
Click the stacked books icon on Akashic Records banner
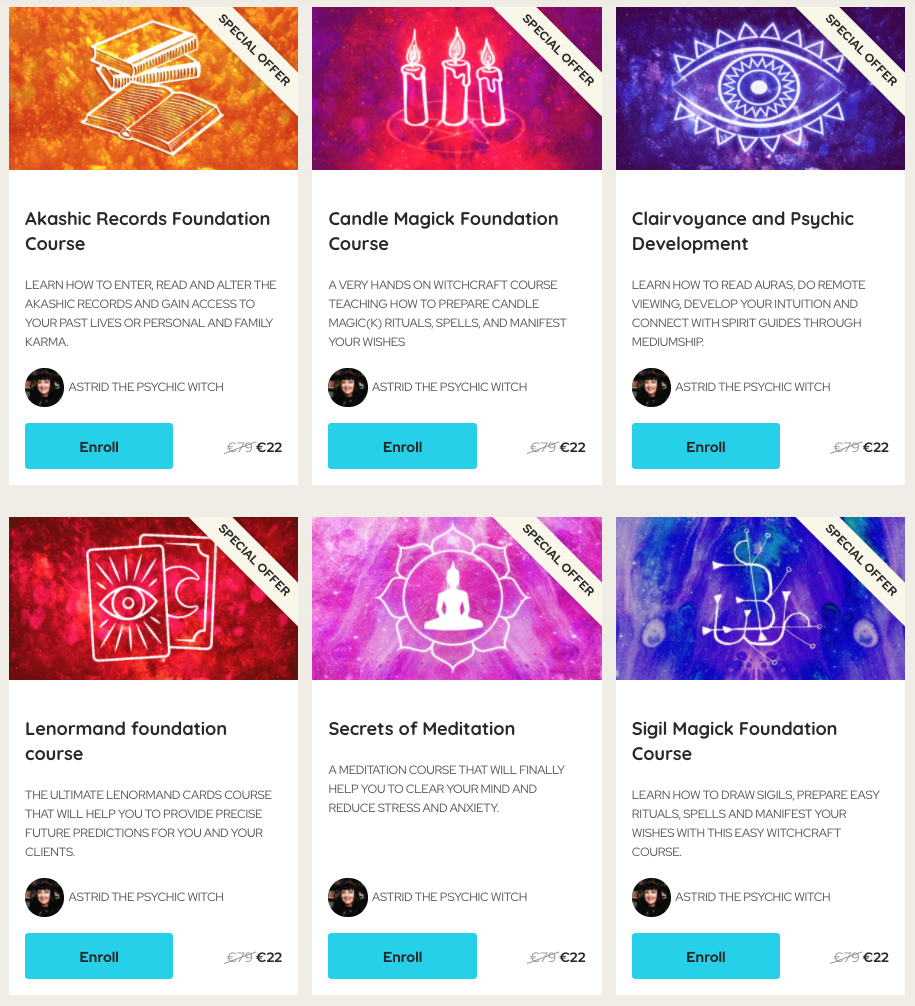point(153,87)
